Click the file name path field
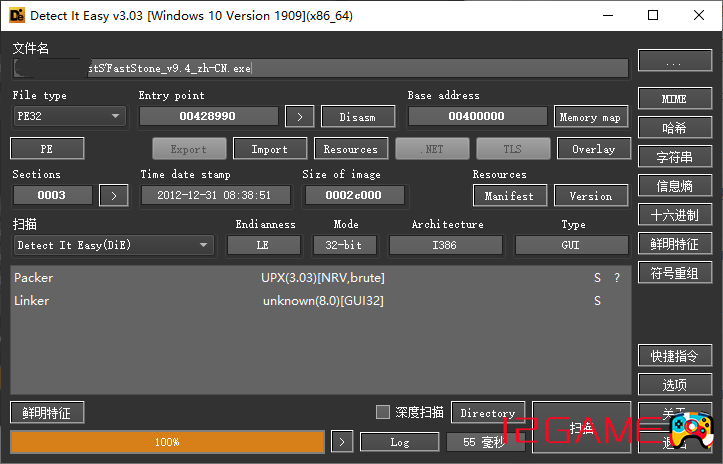 click(x=320, y=68)
